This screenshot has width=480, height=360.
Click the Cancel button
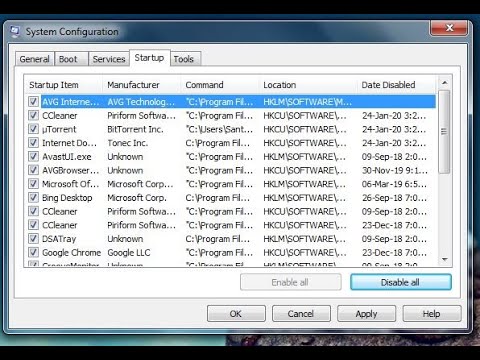tap(301, 314)
